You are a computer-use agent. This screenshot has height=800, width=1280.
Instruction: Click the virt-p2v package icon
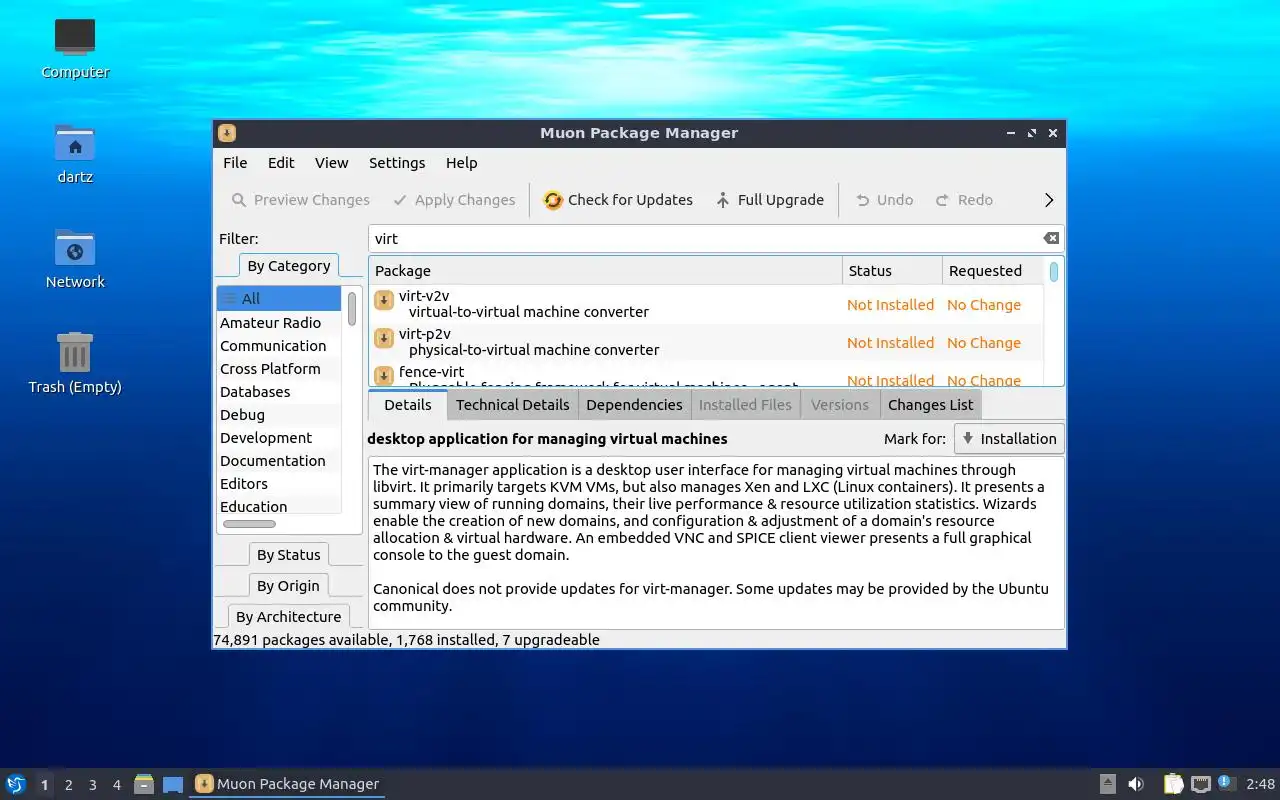pos(384,338)
